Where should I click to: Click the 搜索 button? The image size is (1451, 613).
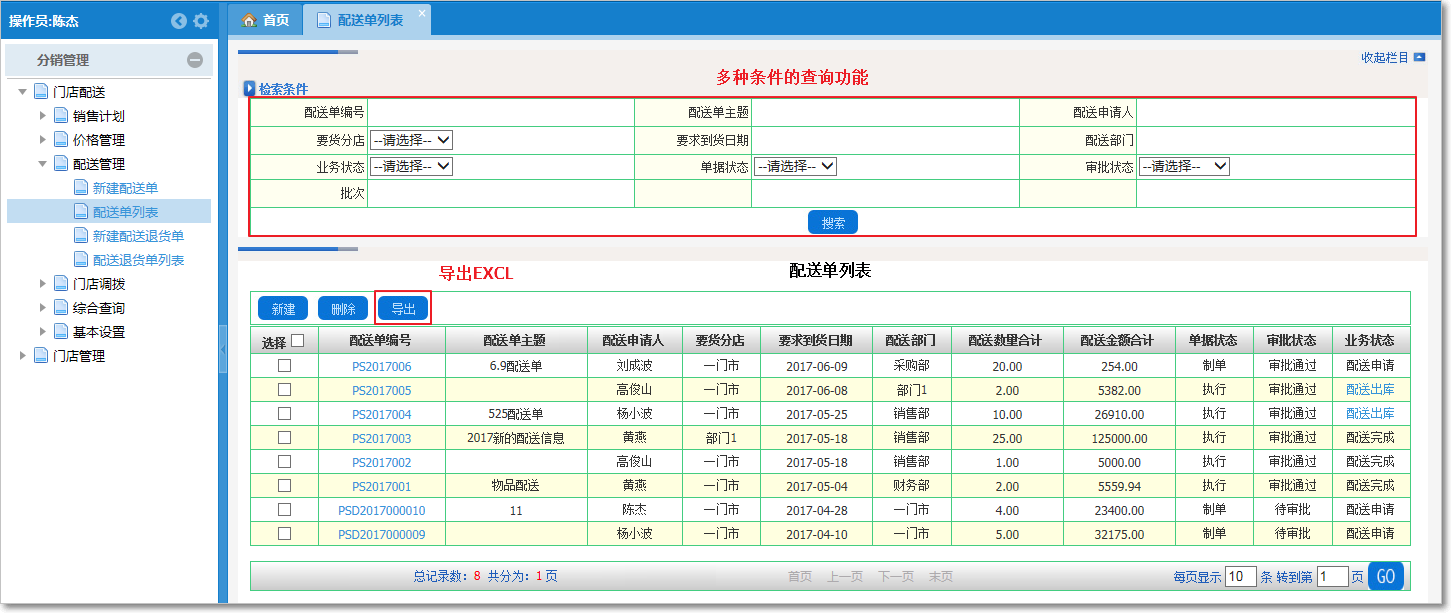coord(832,221)
